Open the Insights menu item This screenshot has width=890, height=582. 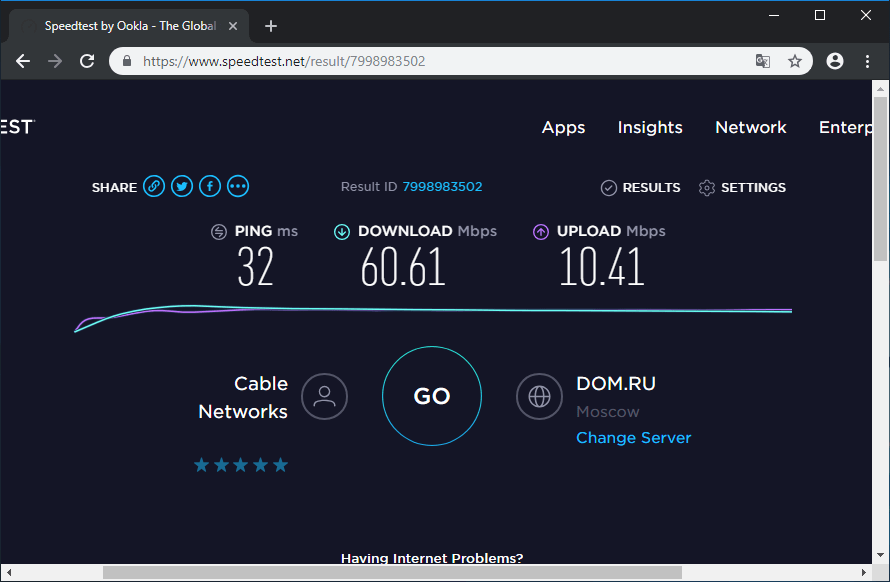[x=650, y=127]
